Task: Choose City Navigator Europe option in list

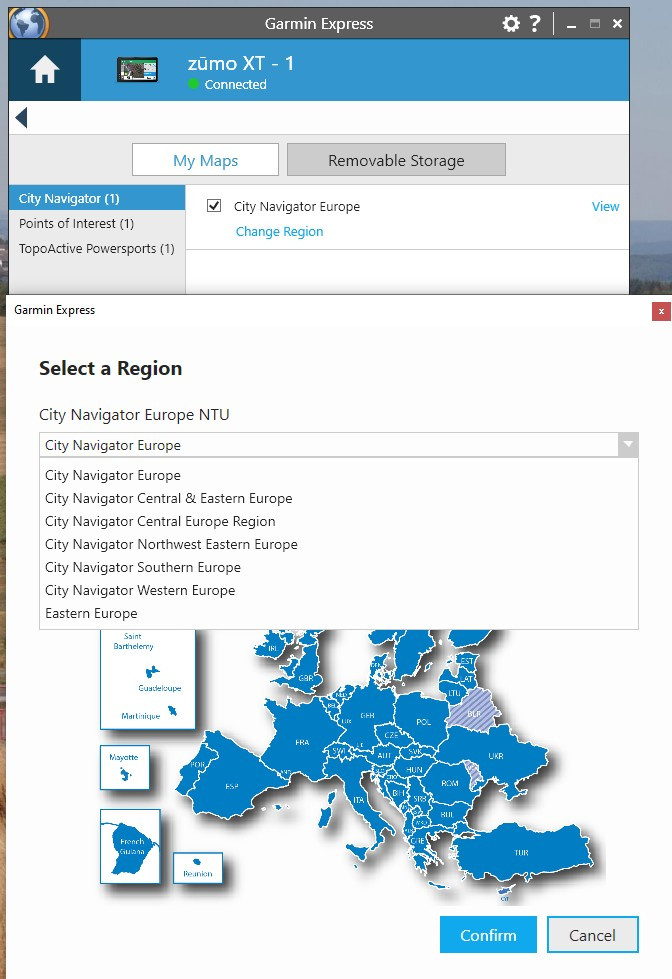Action: pyautogui.click(x=338, y=475)
